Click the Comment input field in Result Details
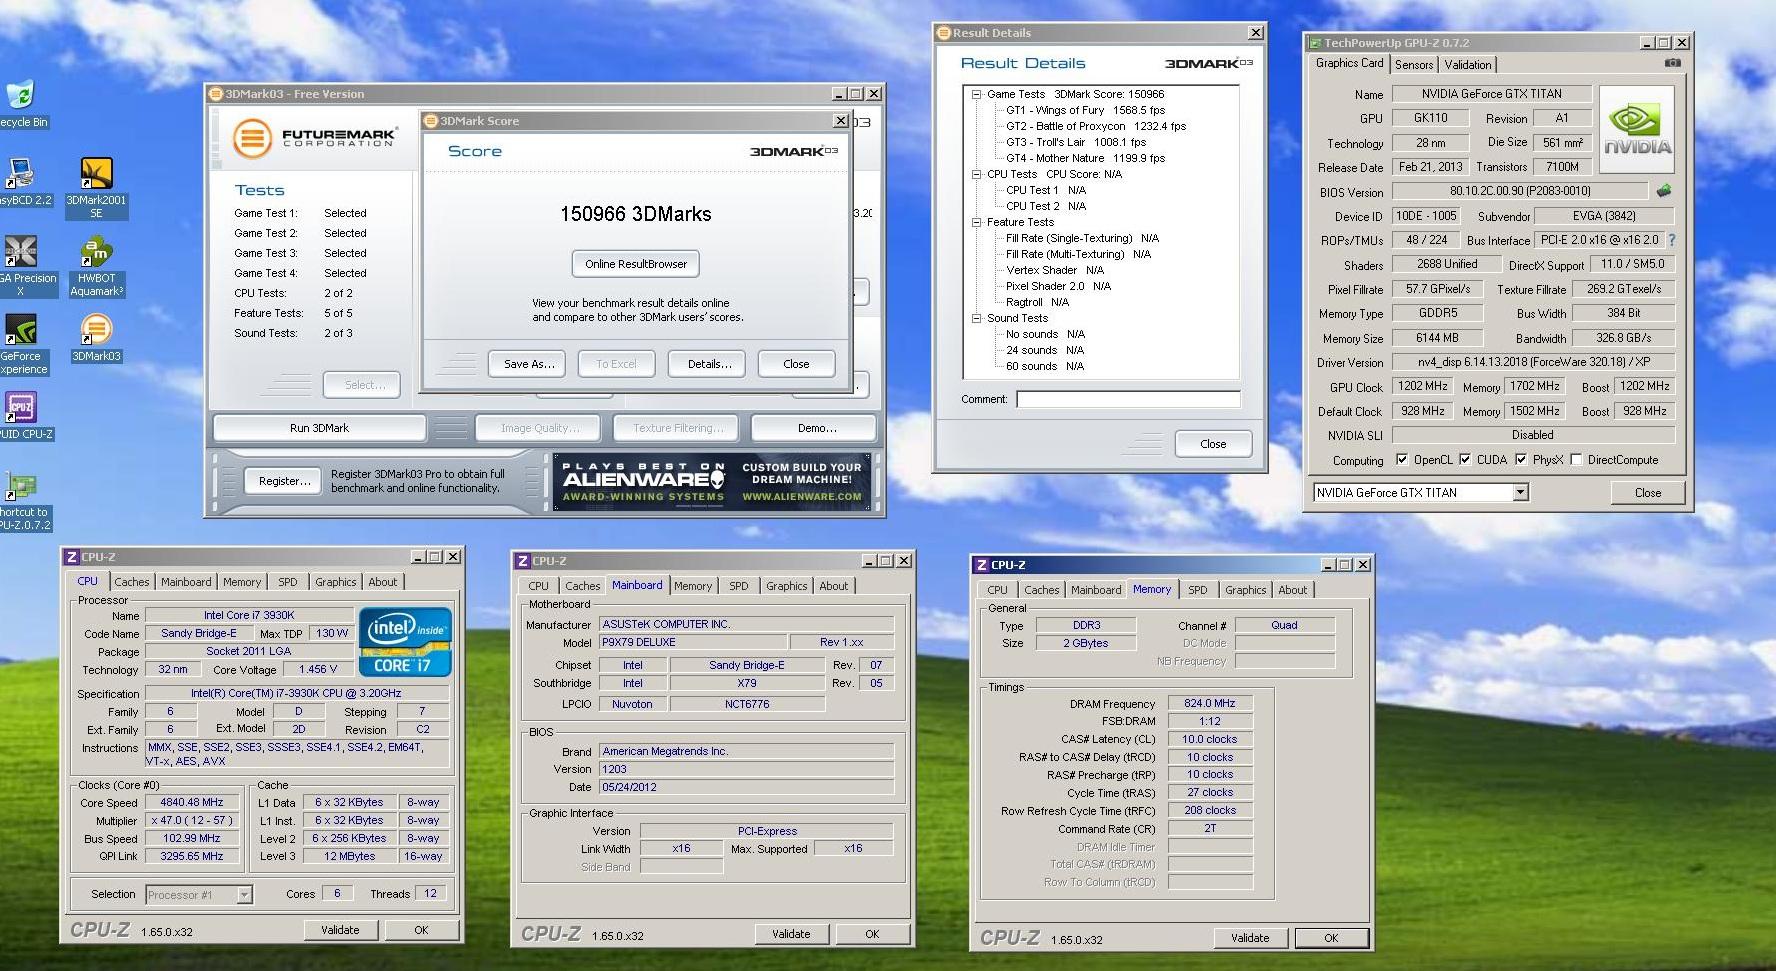The image size is (1776, 971). [x=1128, y=399]
